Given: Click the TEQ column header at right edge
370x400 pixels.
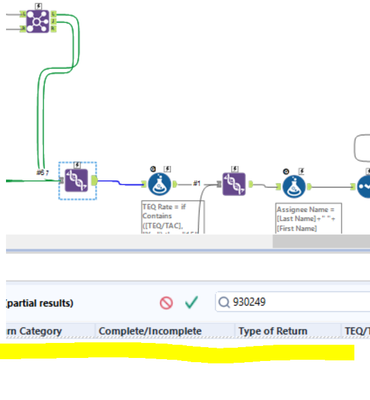Looking at the screenshot, I should 356,331.
